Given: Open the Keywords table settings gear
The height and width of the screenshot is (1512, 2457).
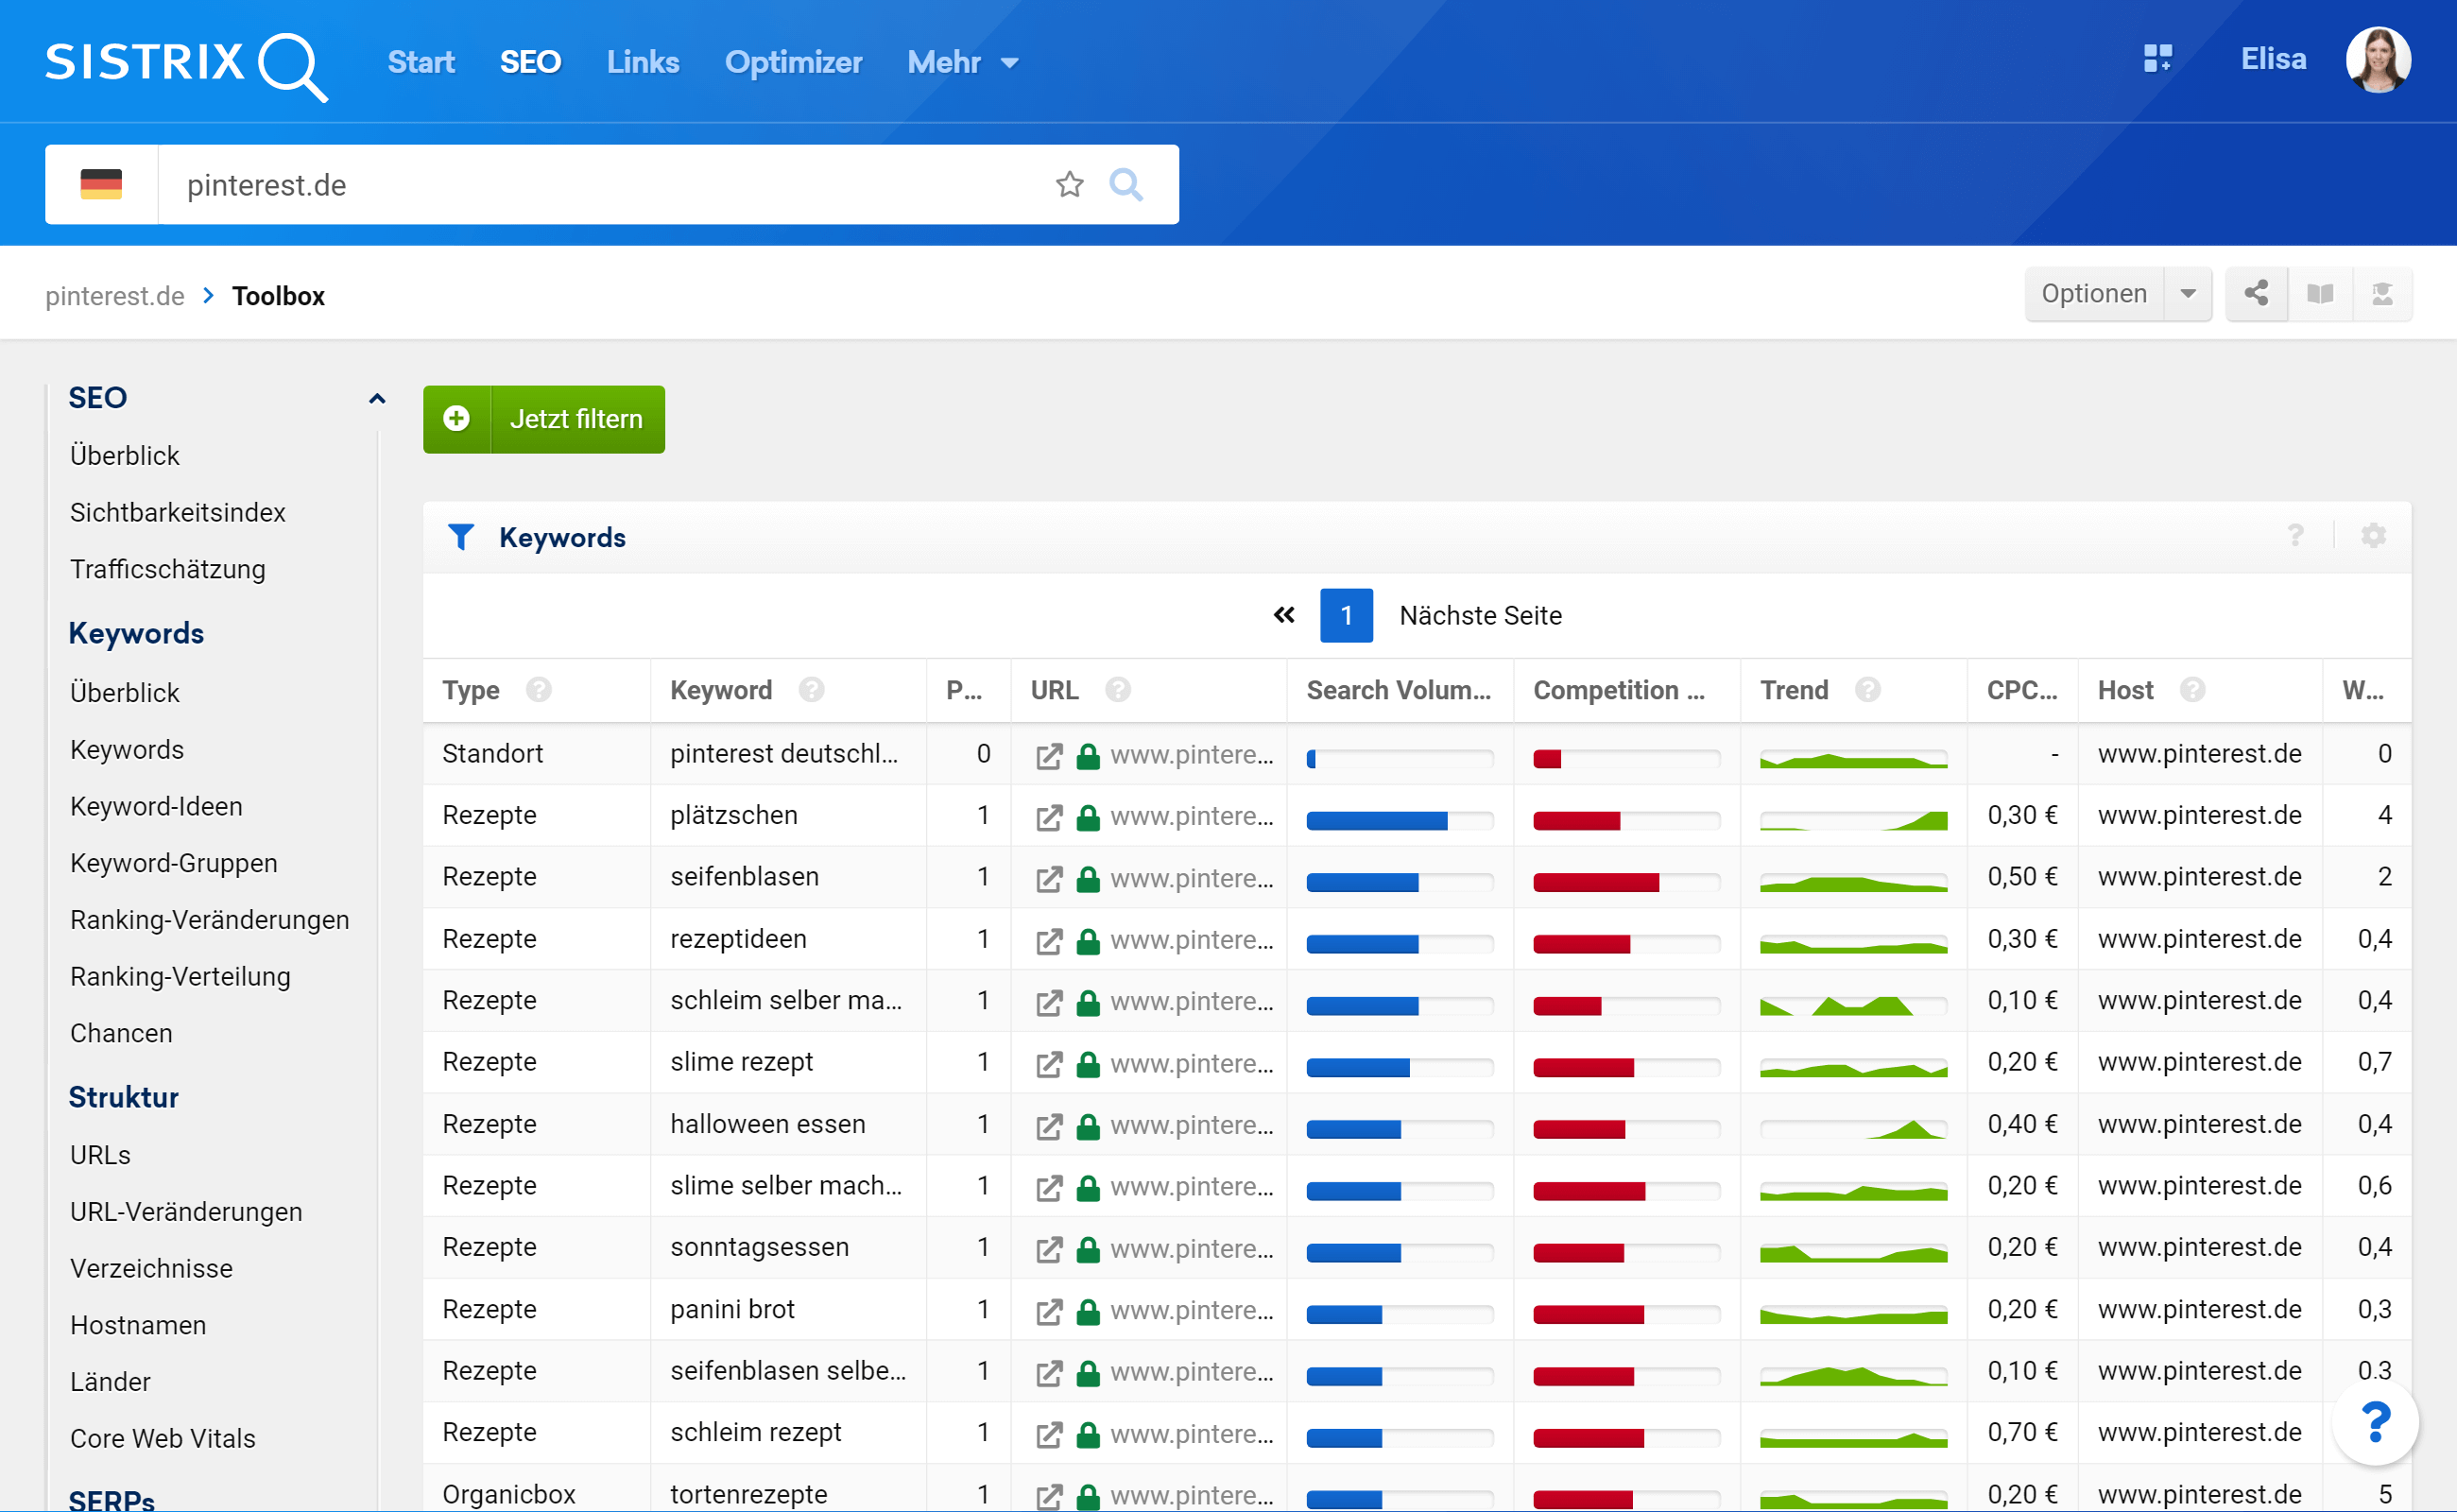Looking at the screenshot, I should click(2372, 536).
